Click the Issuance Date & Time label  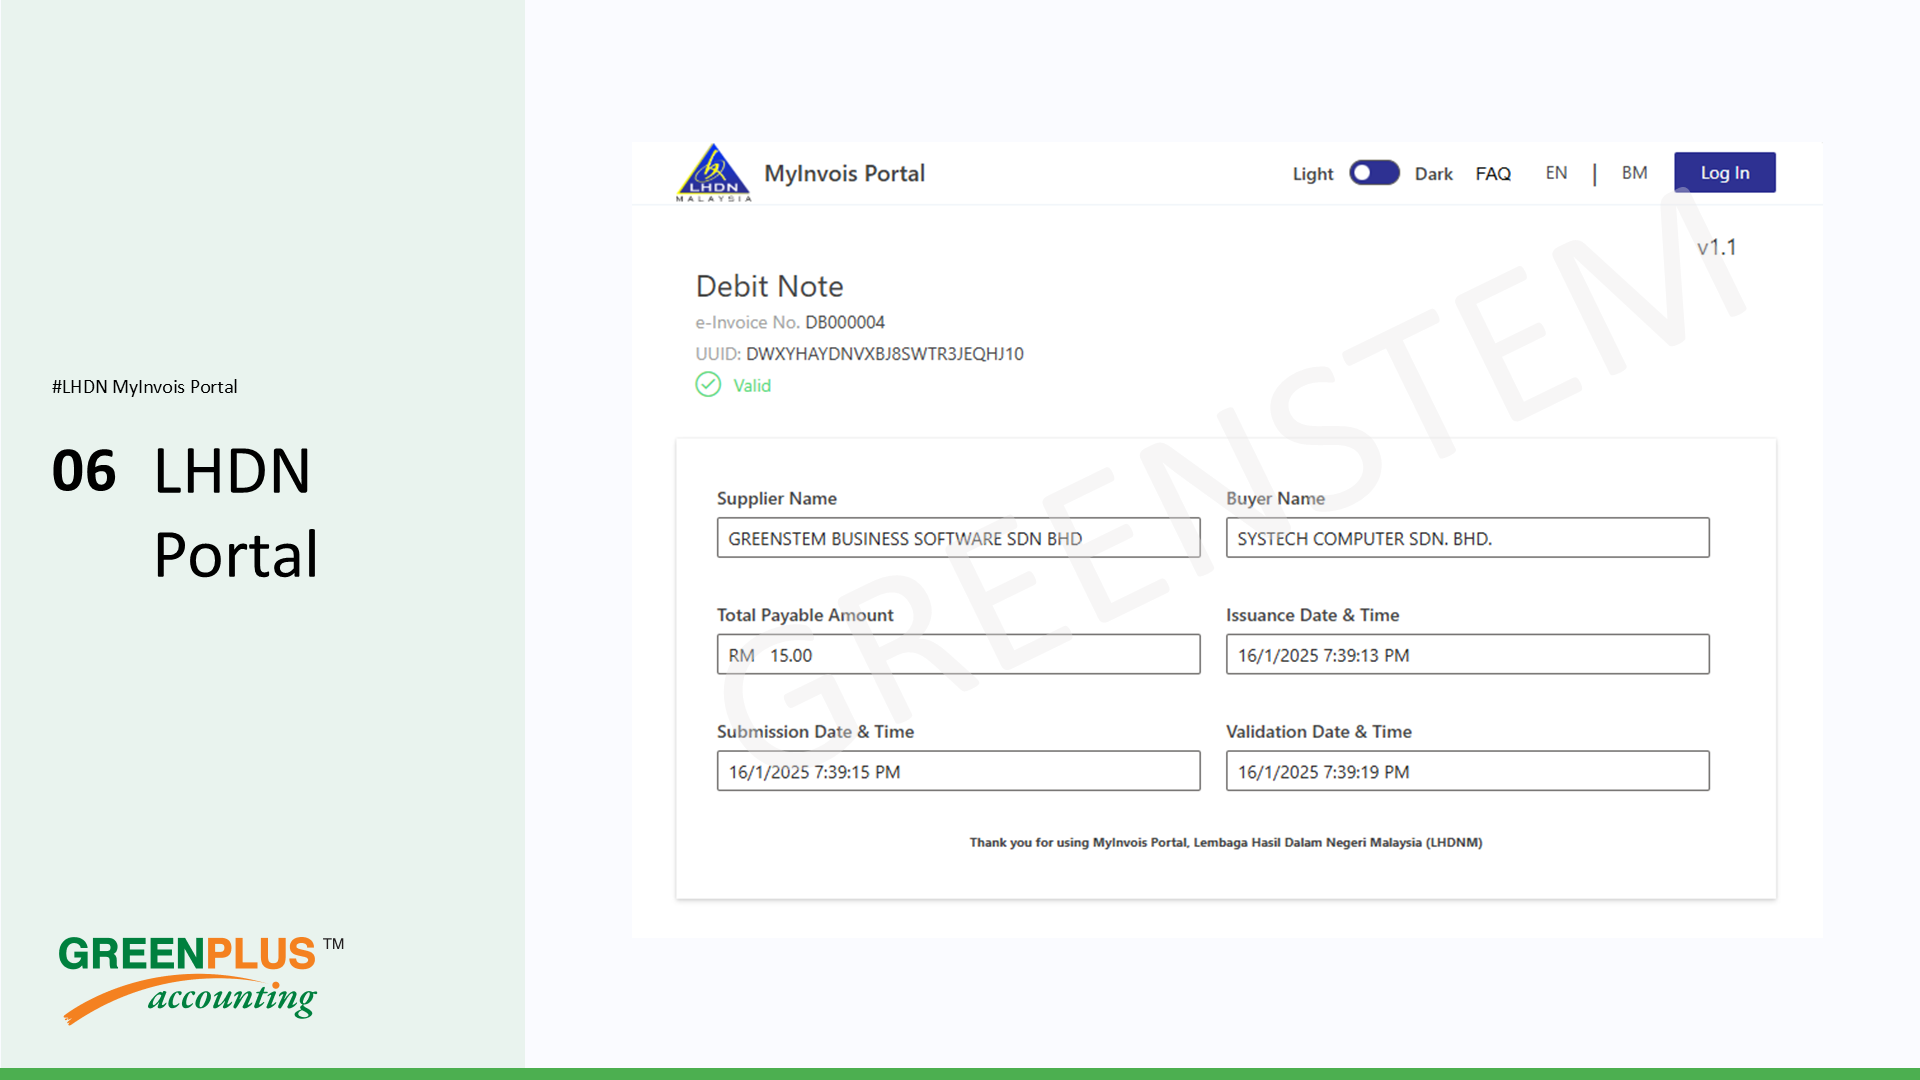pyautogui.click(x=1313, y=615)
